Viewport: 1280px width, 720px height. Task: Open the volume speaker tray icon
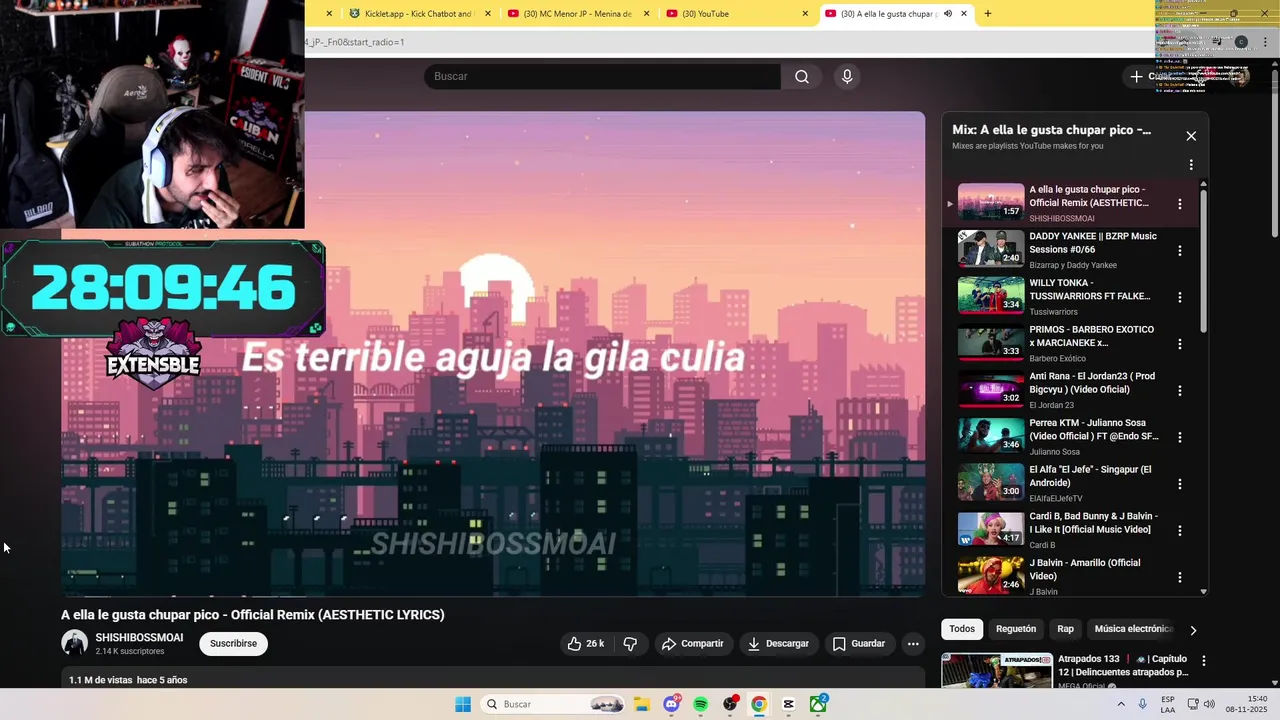point(1209,704)
